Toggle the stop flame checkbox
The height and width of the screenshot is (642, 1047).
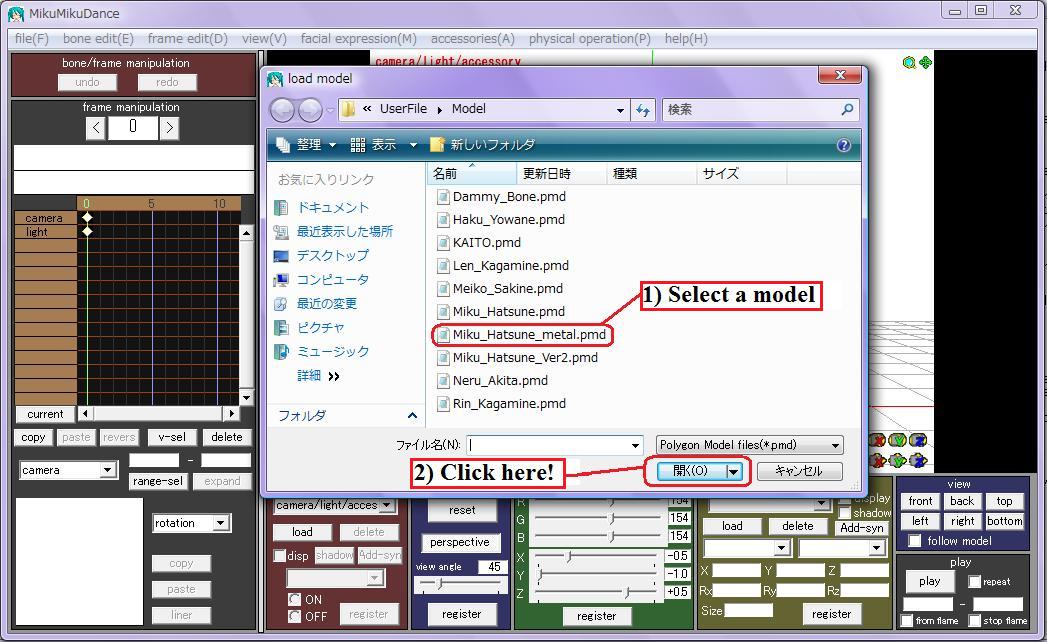point(975,621)
